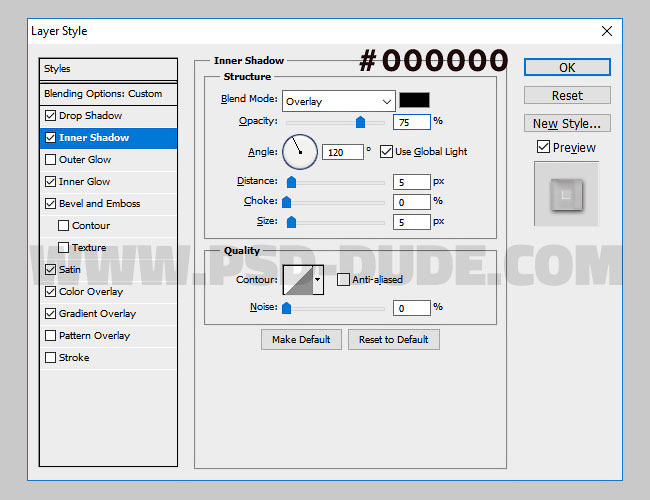Screen dimensions: 650x500
Task: Select the Bevel and Emboss label
Action: tap(99, 204)
